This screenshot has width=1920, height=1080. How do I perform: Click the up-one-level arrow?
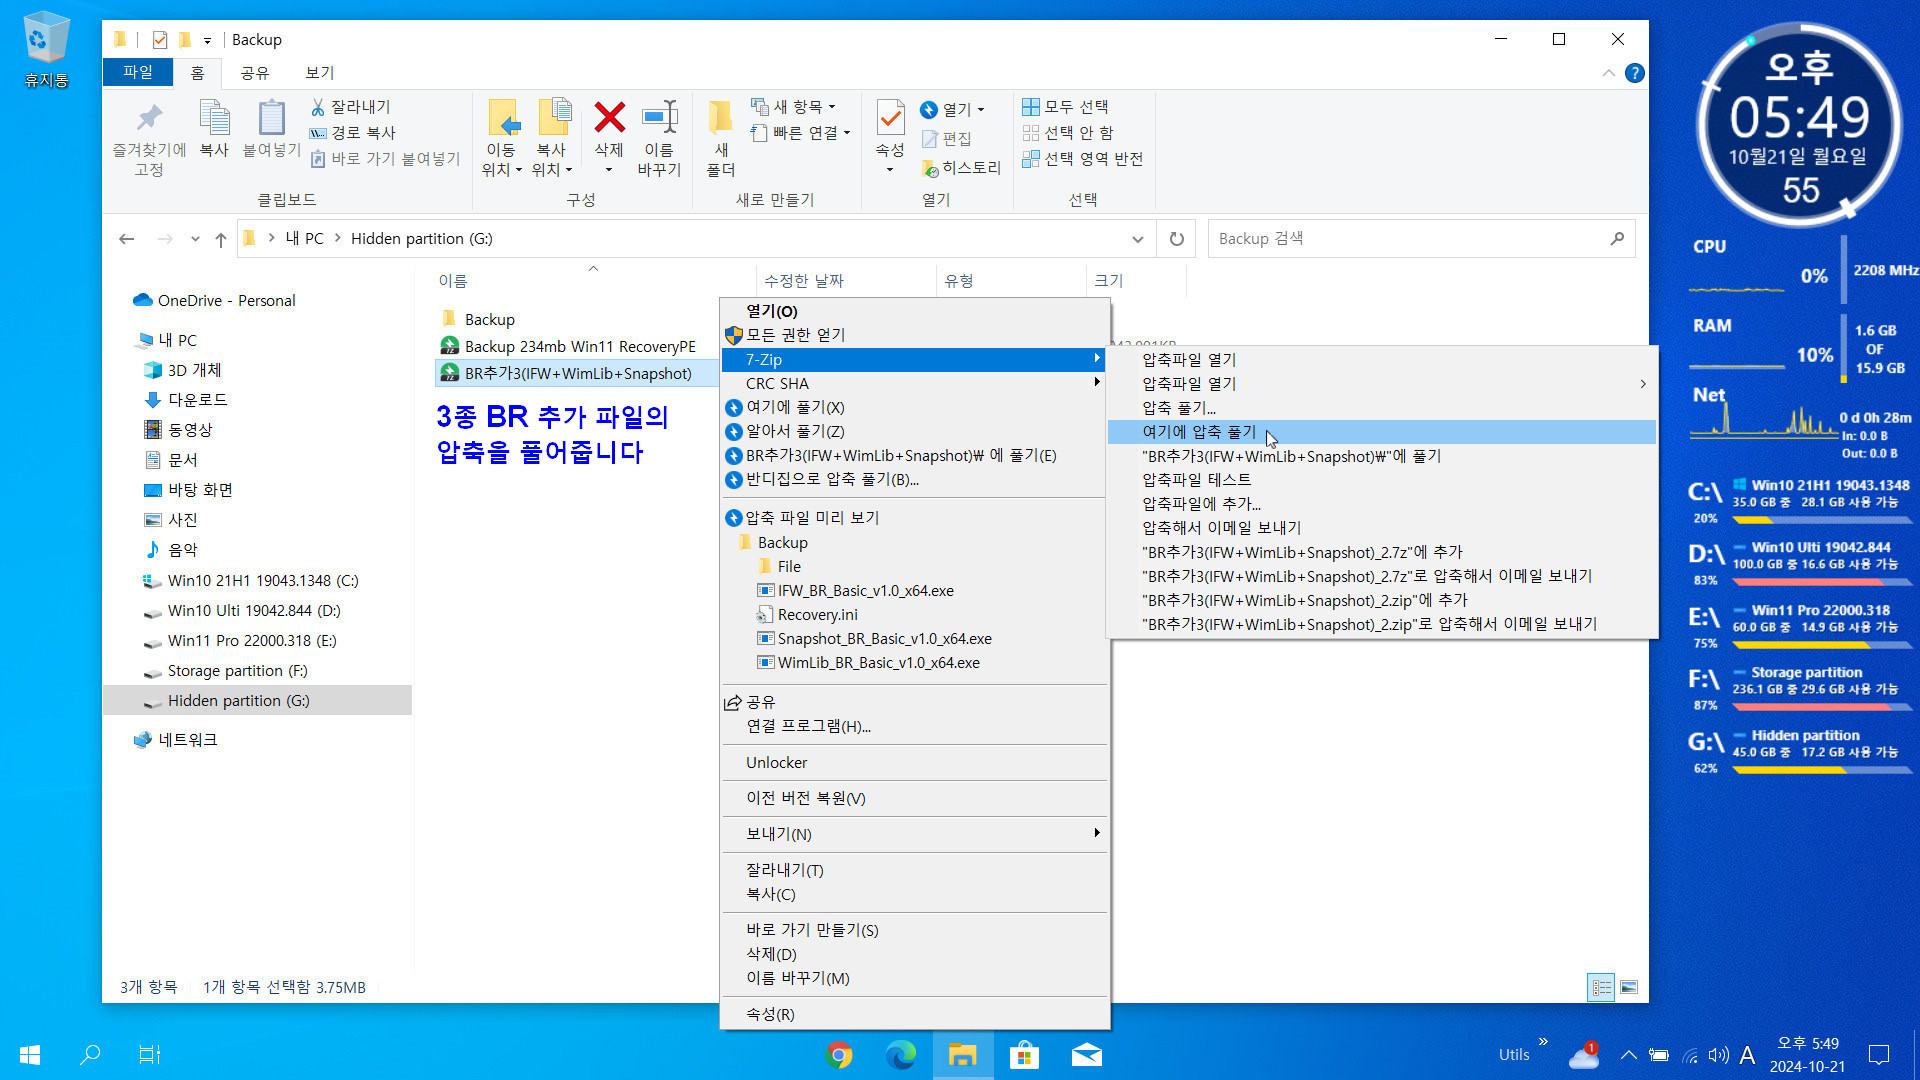(x=221, y=239)
